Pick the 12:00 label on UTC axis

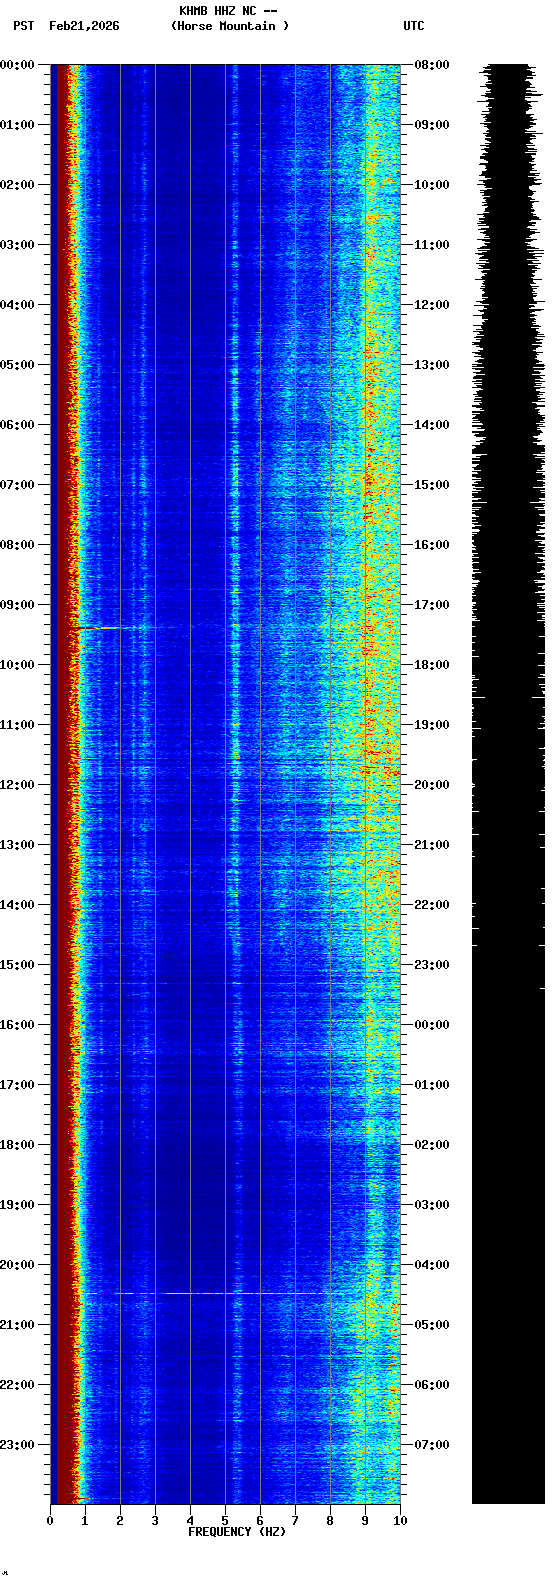(432, 305)
